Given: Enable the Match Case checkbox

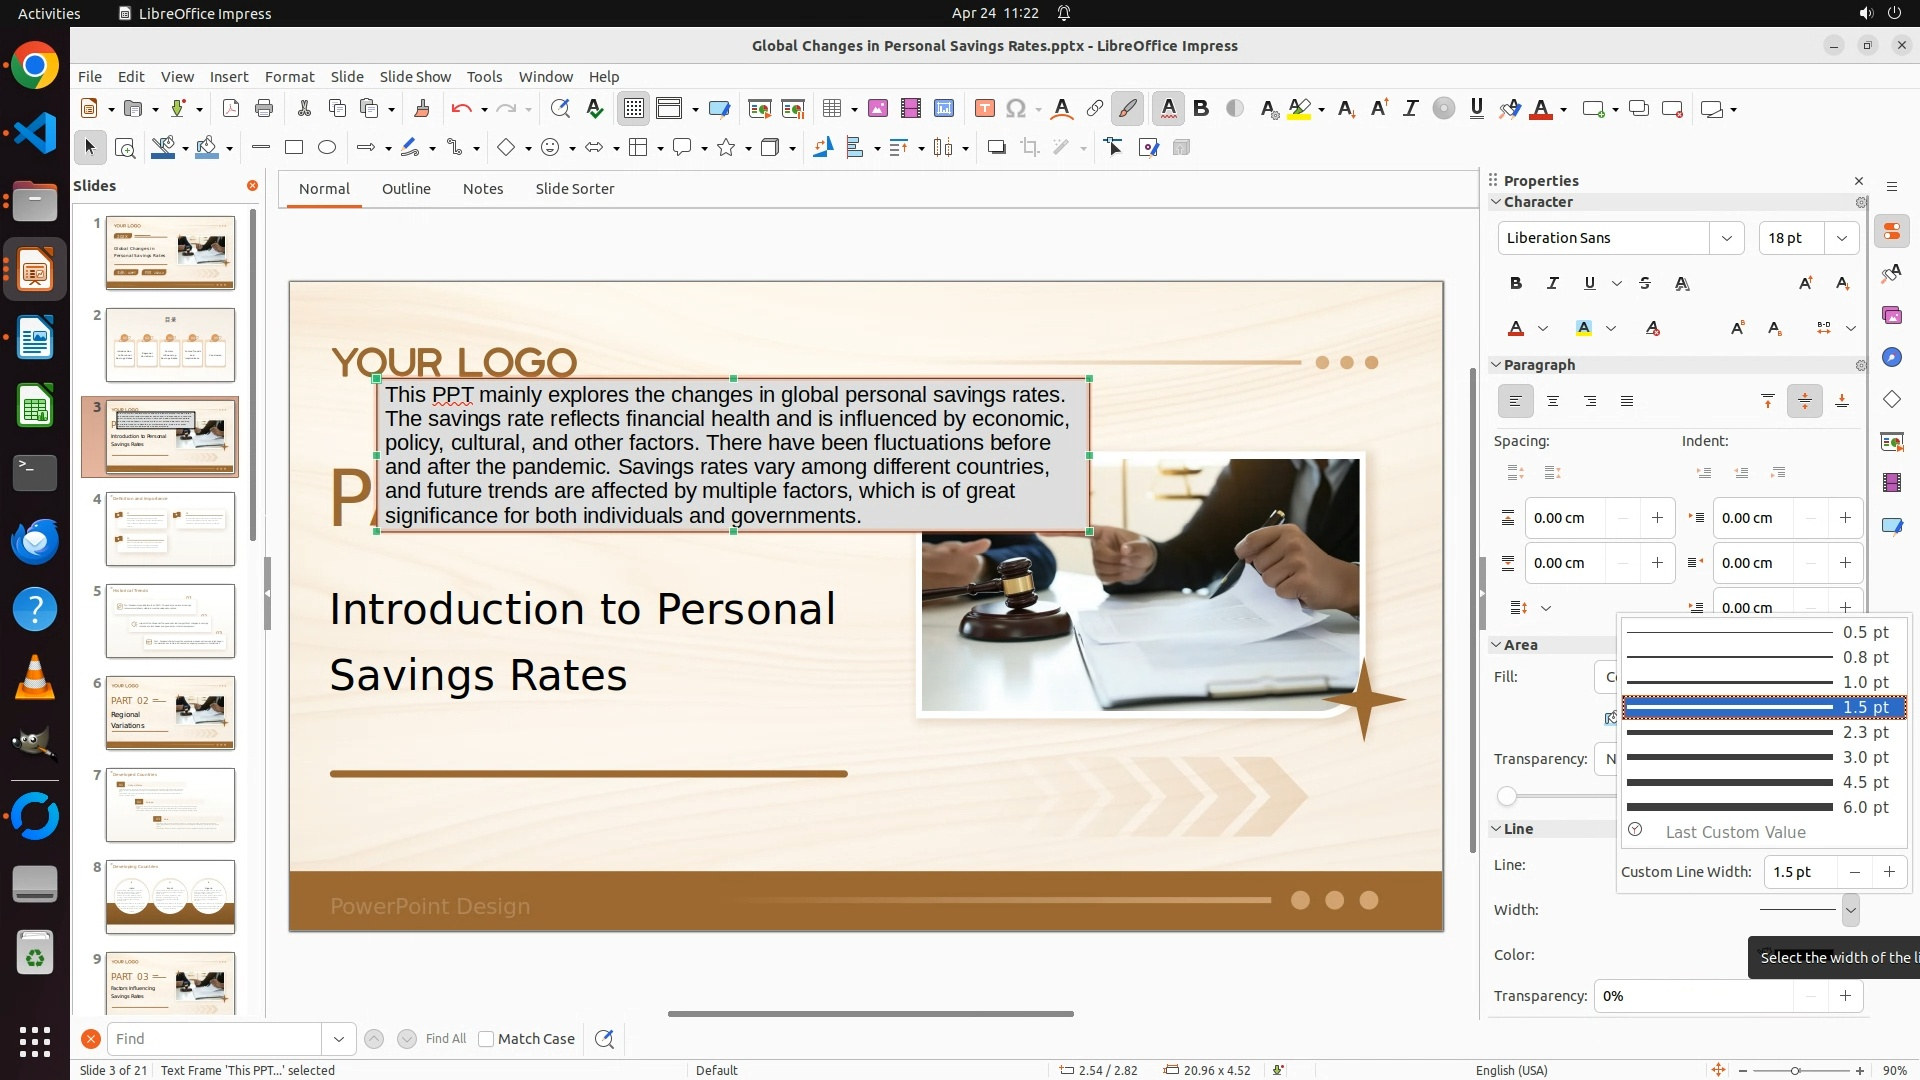Looking at the screenshot, I should tap(486, 1039).
